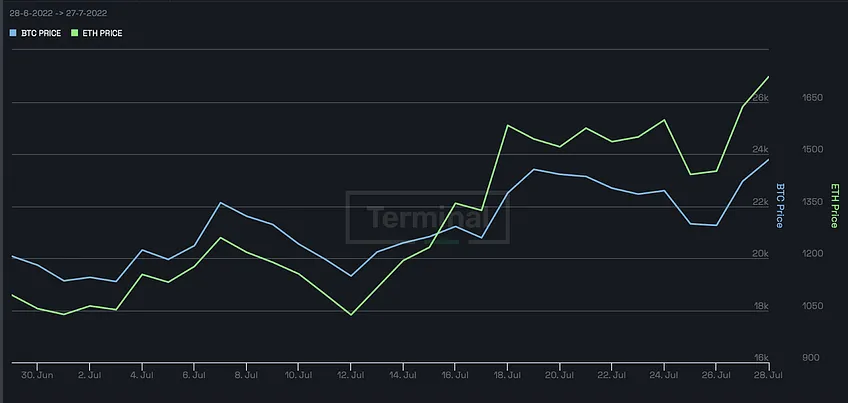This screenshot has width=848, height=403.
Task: Click the 28. Jul x-axis label
Action: (768, 374)
